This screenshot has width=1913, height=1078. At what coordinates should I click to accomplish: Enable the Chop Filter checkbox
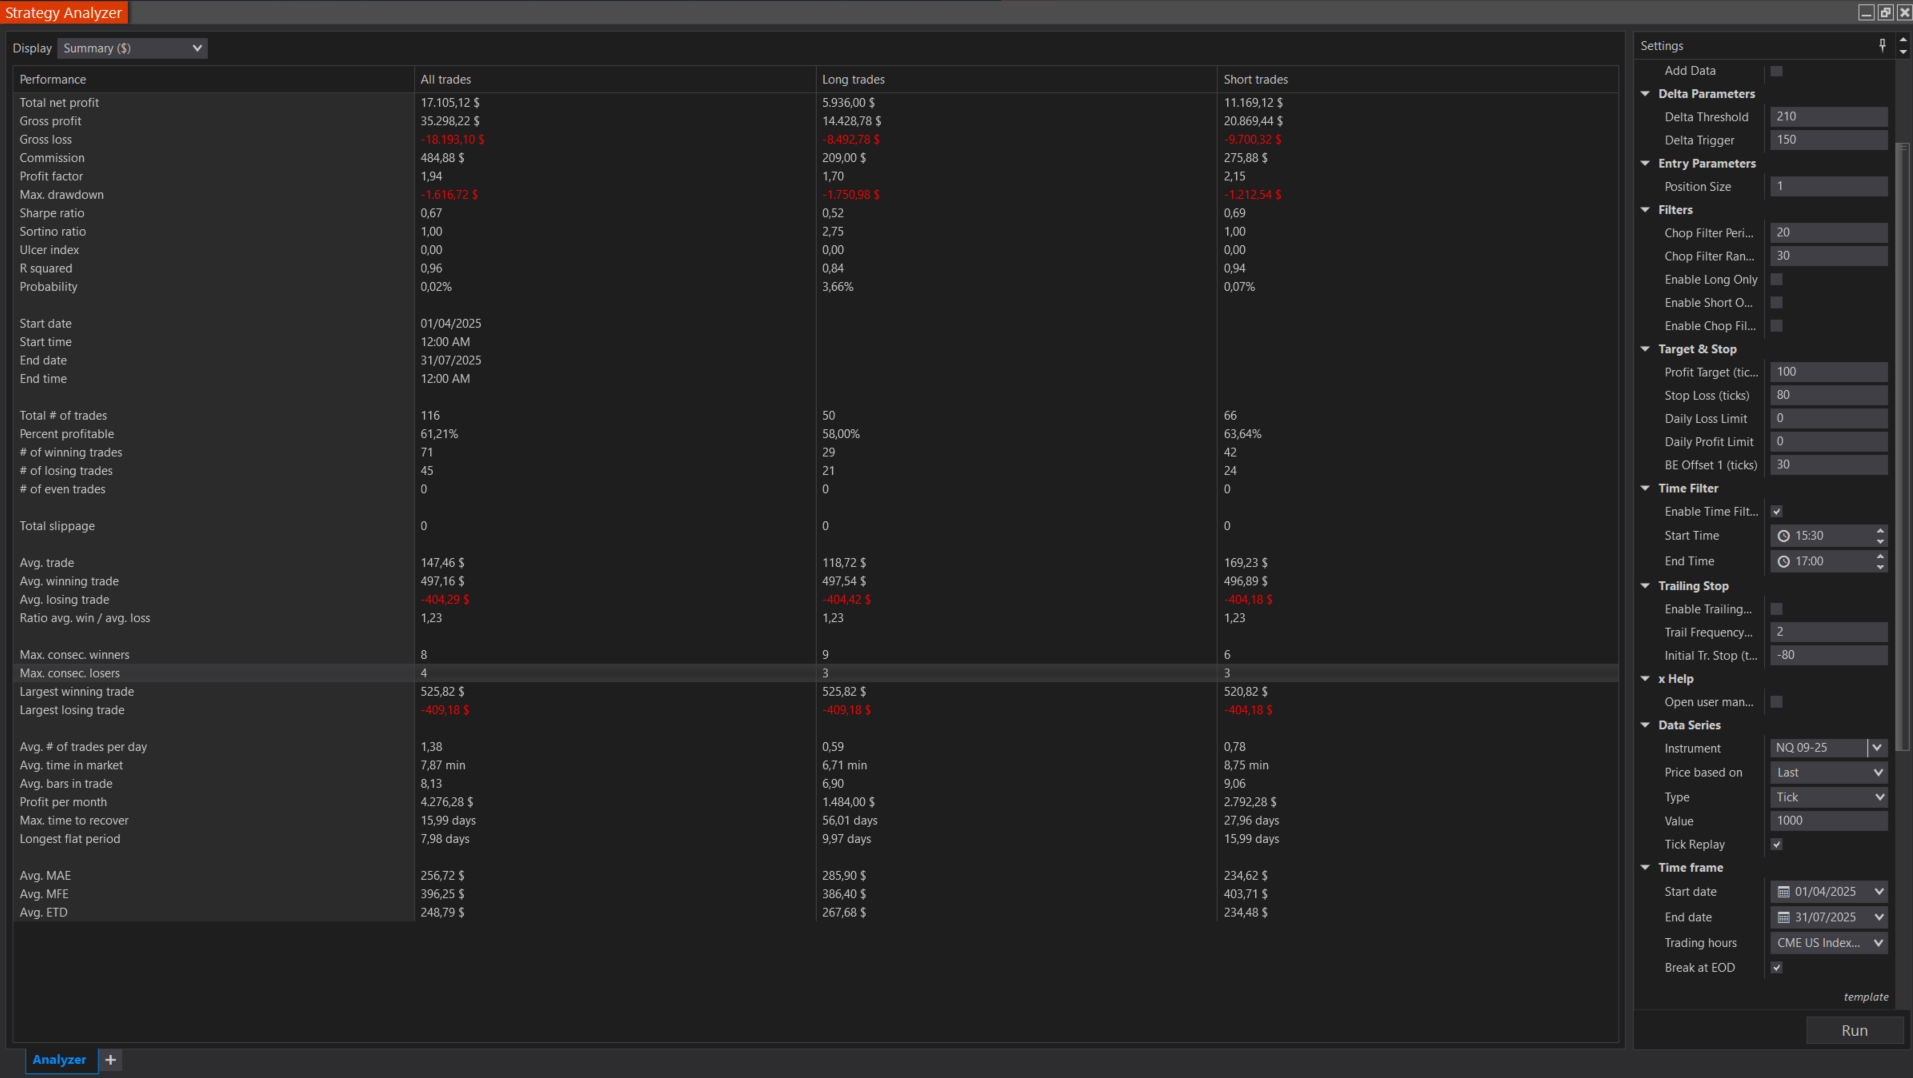[x=1776, y=325]
